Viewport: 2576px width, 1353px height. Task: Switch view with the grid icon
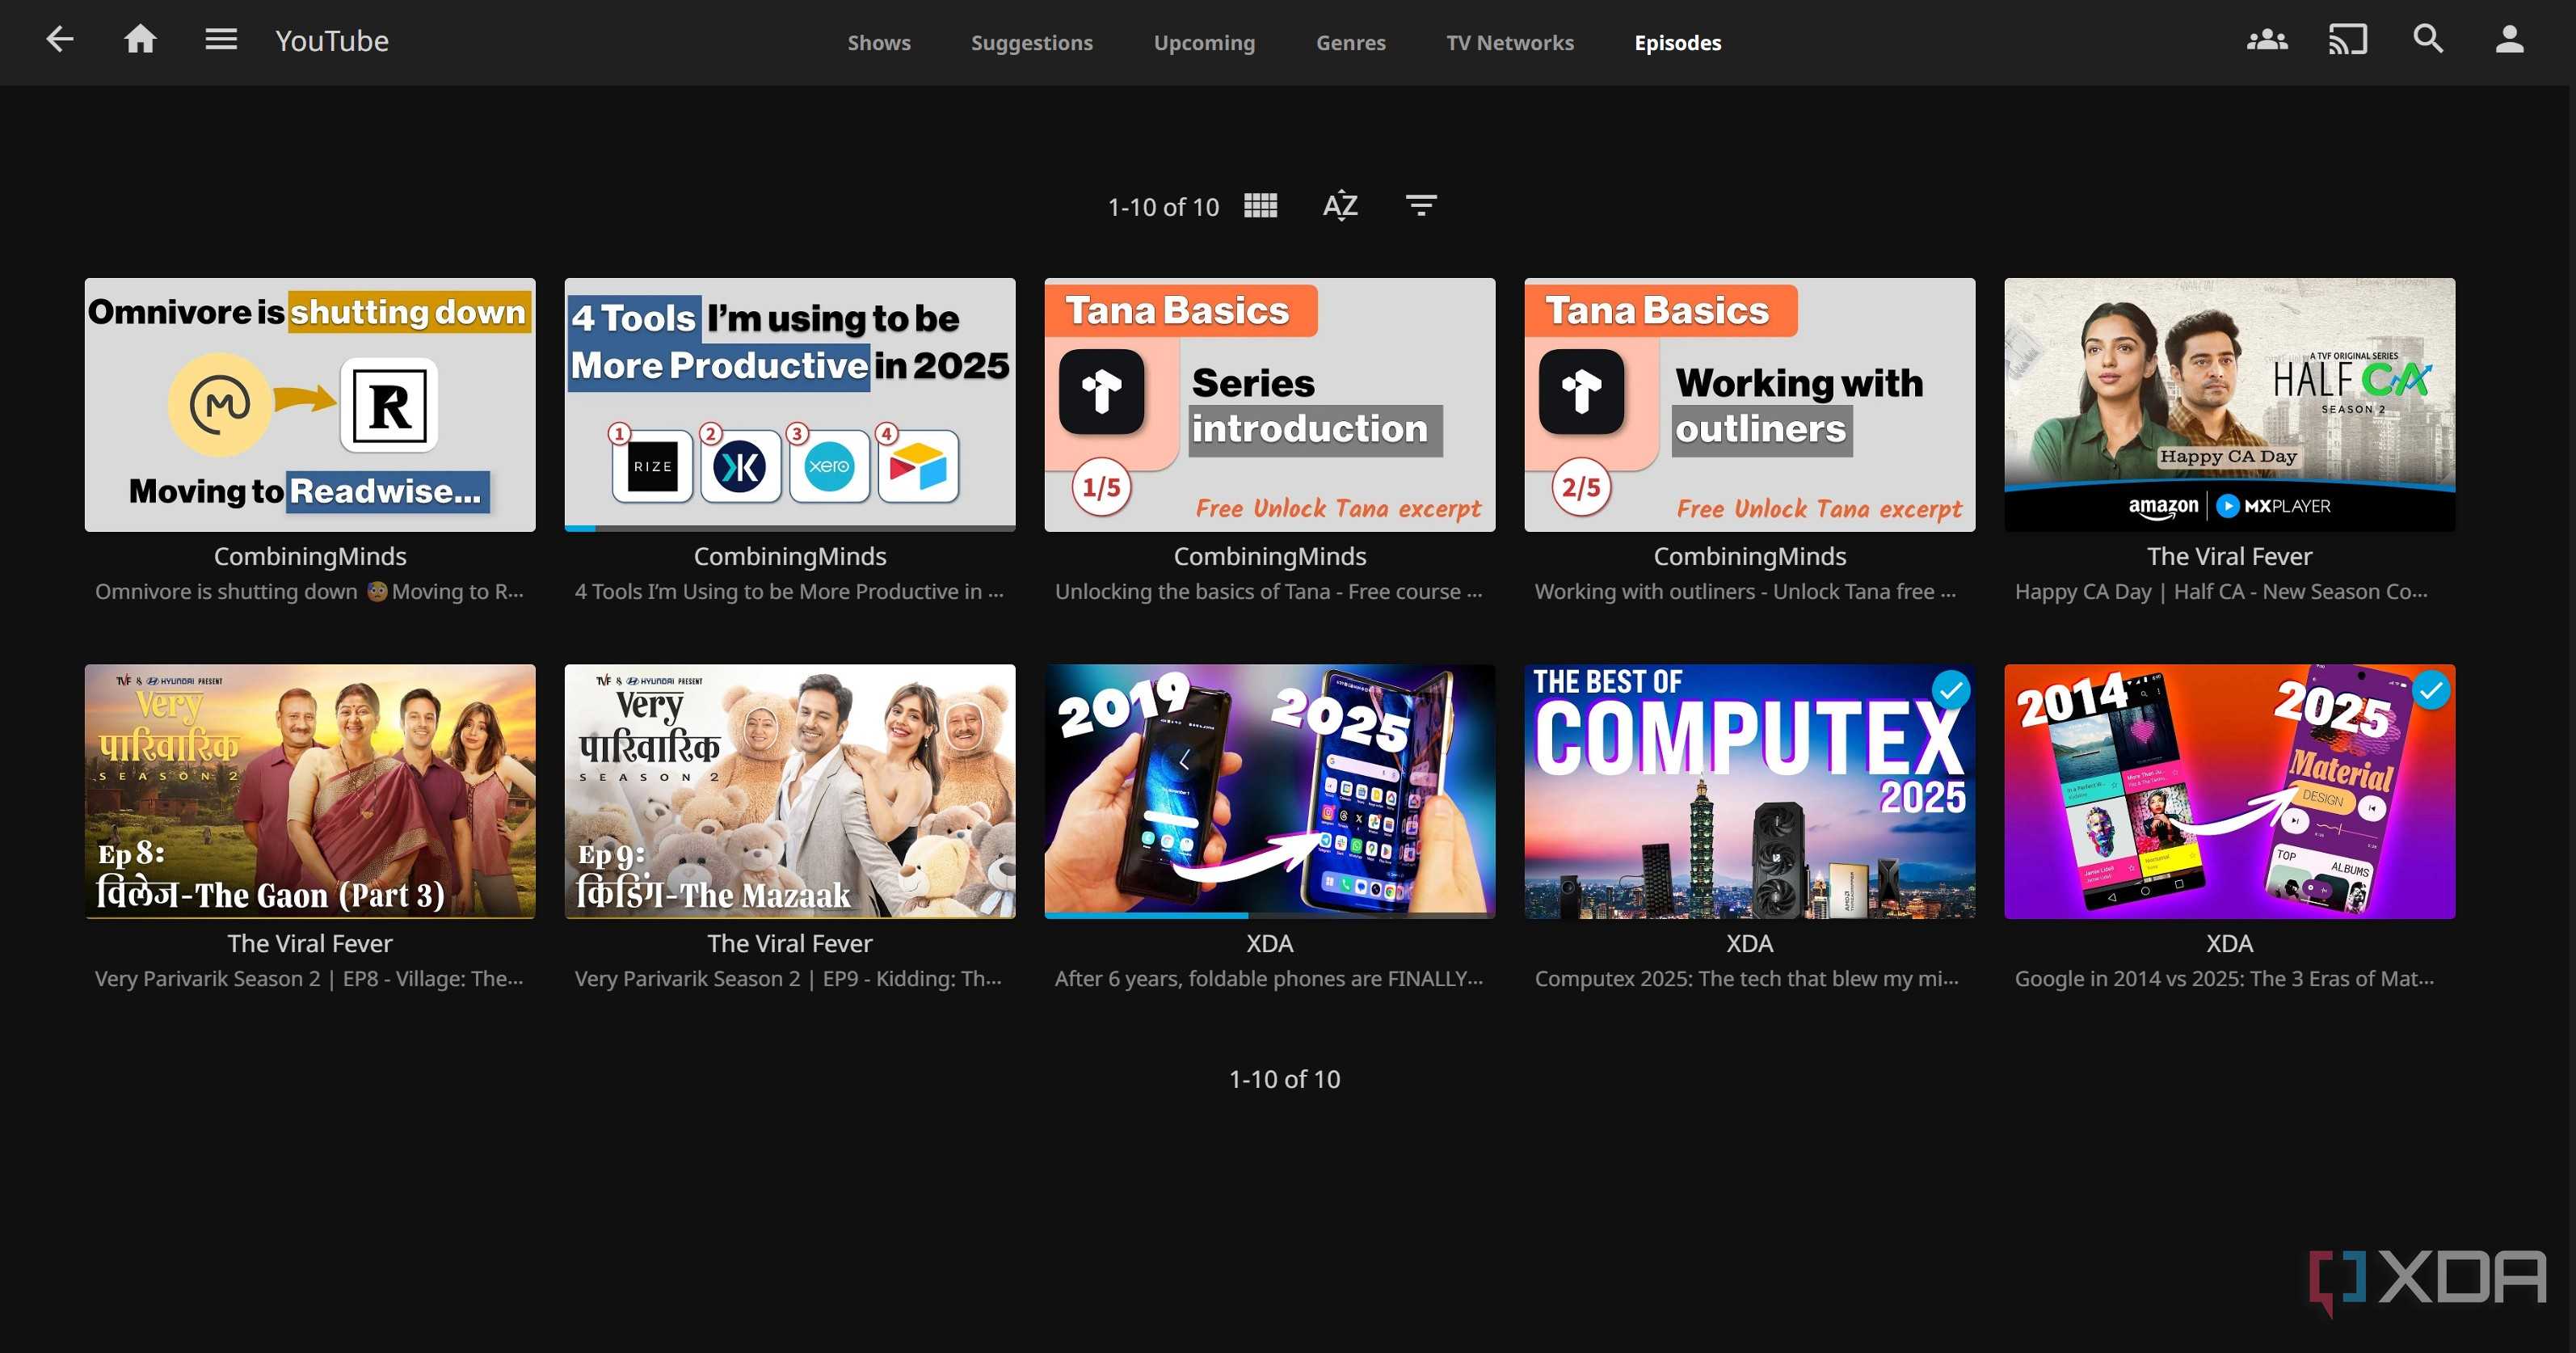pos(1260,206)
